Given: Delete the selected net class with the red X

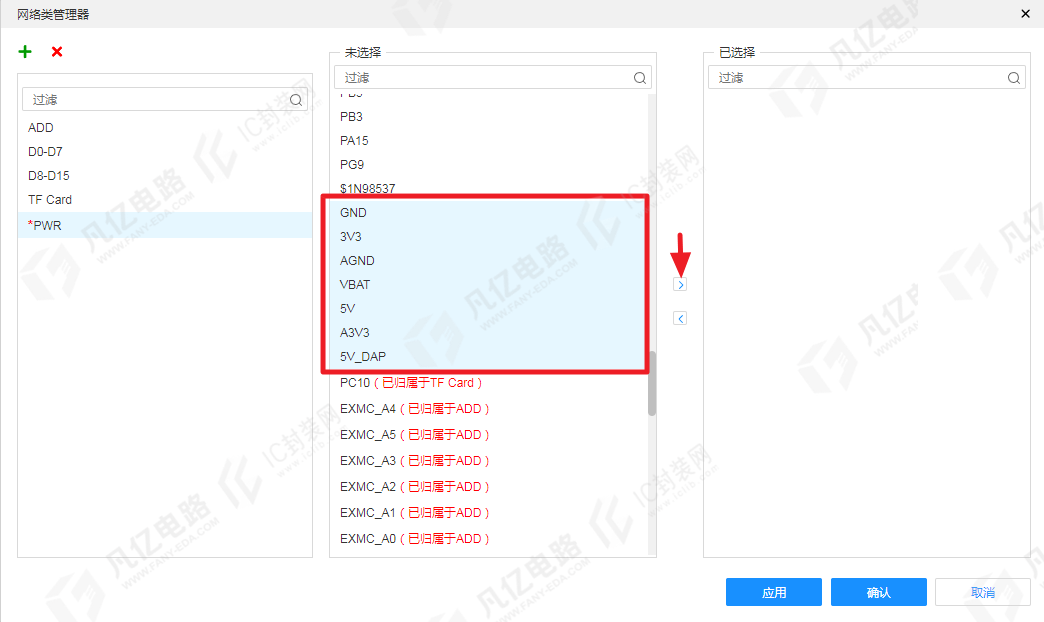Looking at the screenshot, I should point(57,52).
